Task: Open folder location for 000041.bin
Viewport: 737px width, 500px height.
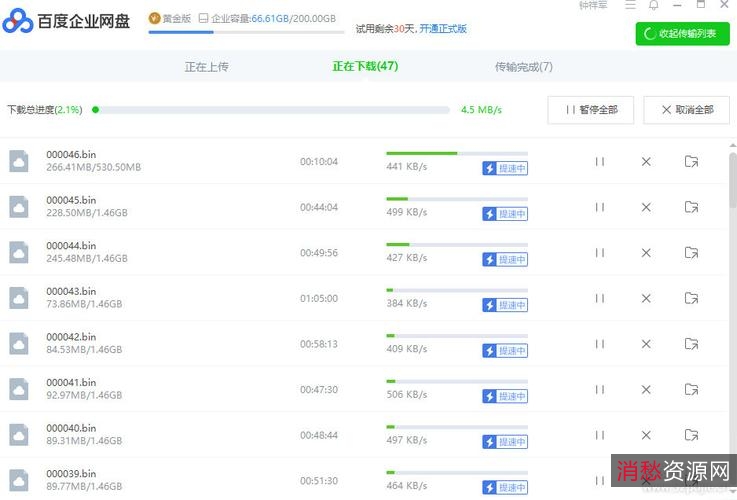Action: tap(691, 390)
